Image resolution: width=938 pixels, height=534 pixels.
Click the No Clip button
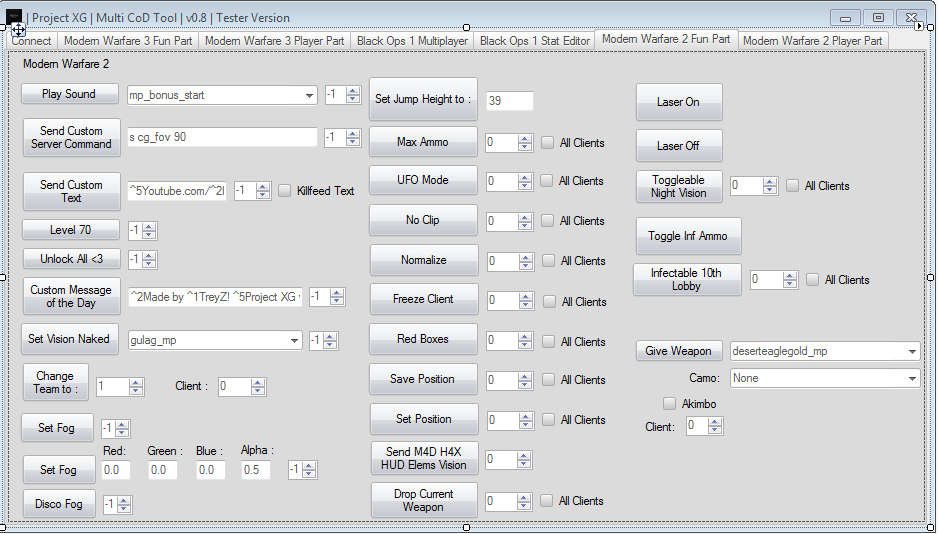pos(423,220)
